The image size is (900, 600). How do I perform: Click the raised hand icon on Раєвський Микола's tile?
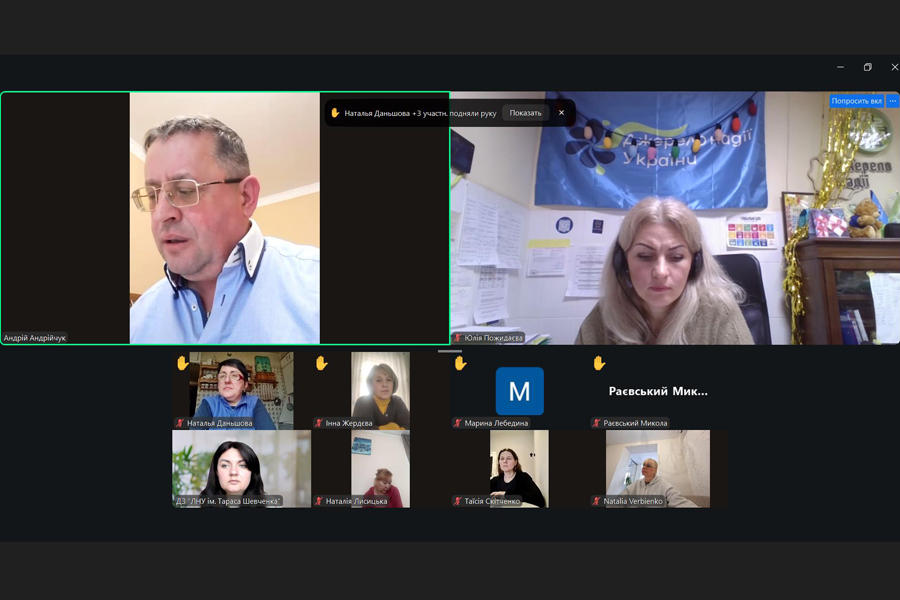[x=599, y=363]
